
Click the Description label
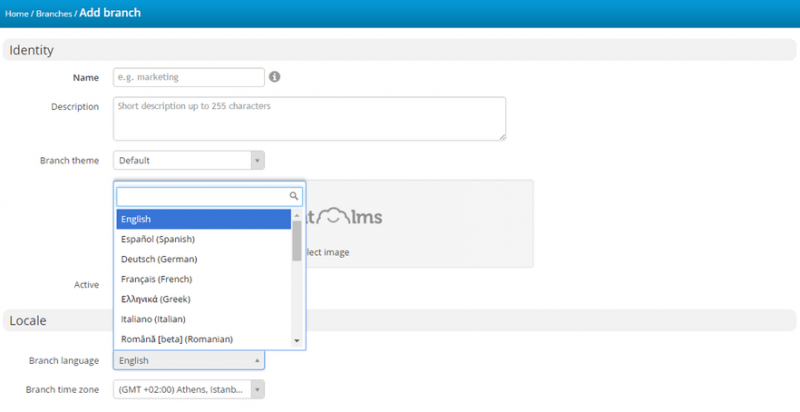(75, 107)
